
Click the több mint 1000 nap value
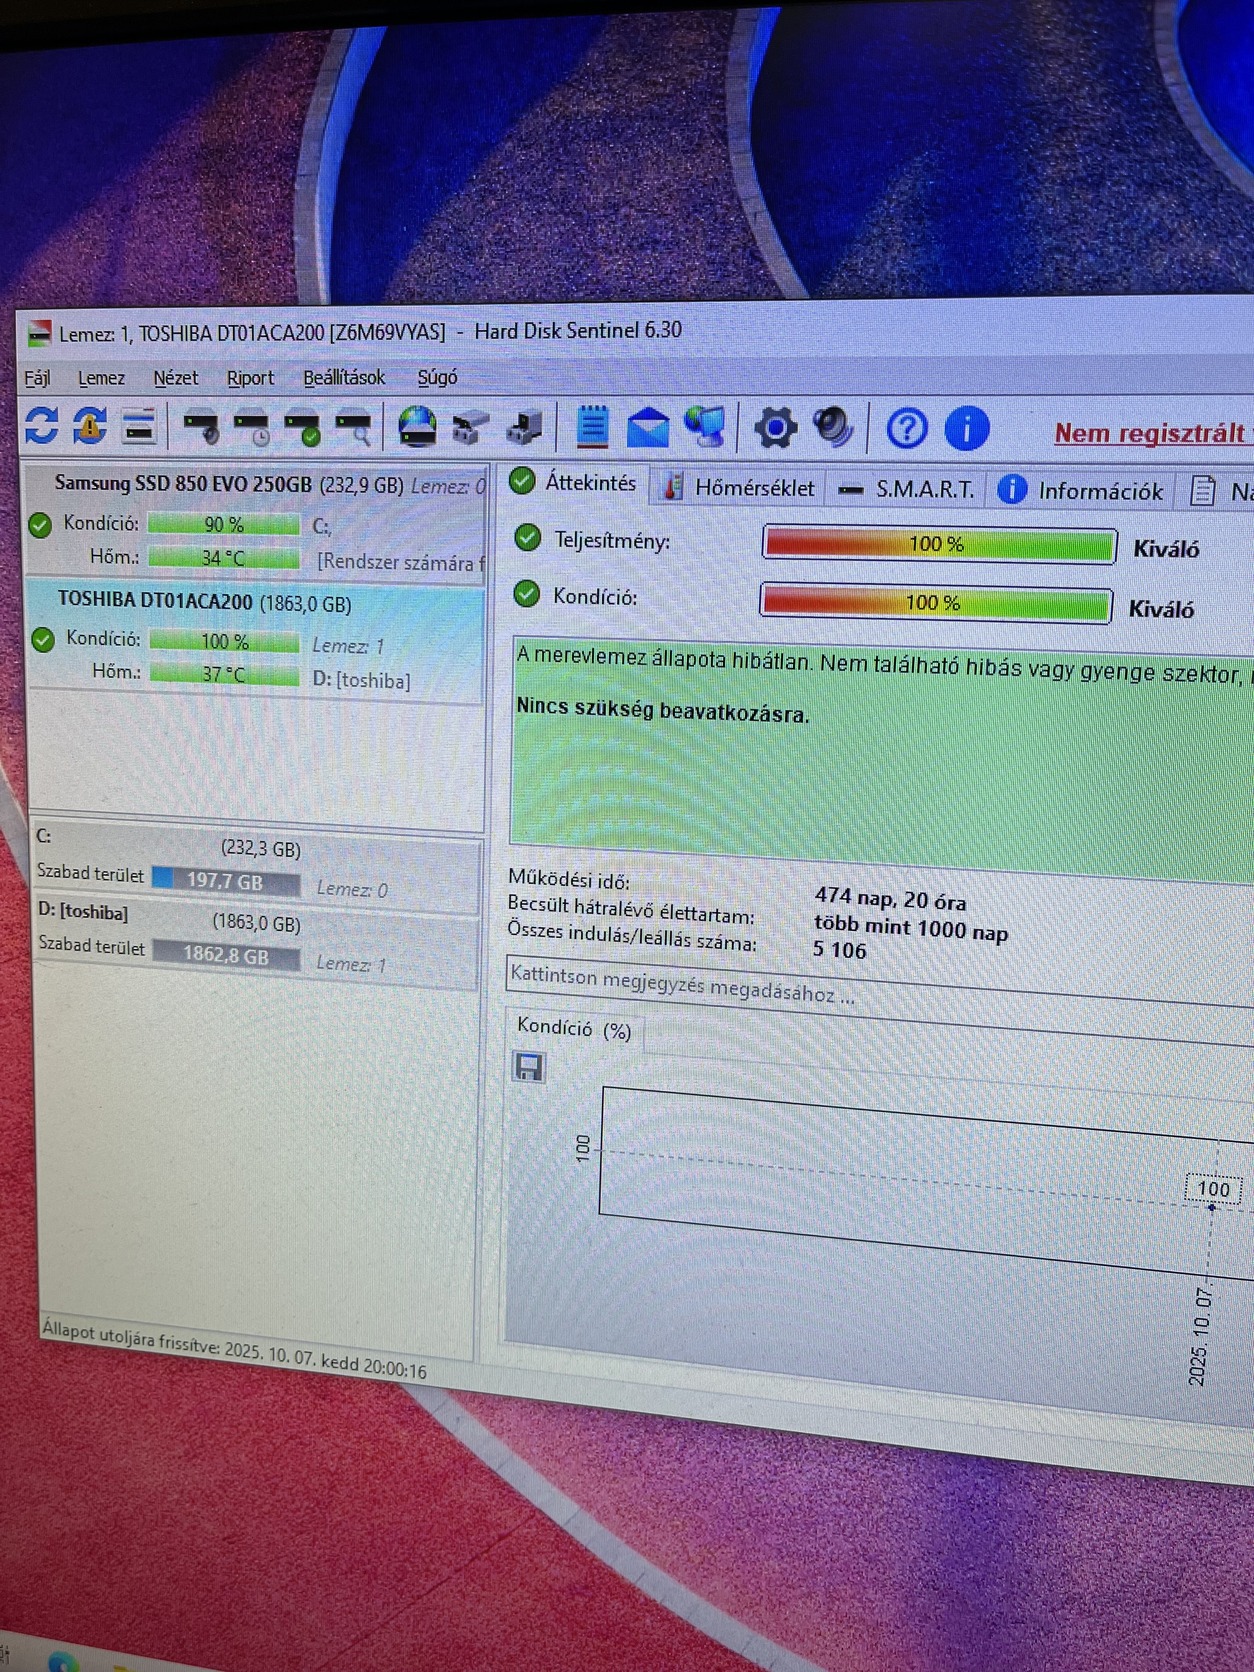point(910,927)
